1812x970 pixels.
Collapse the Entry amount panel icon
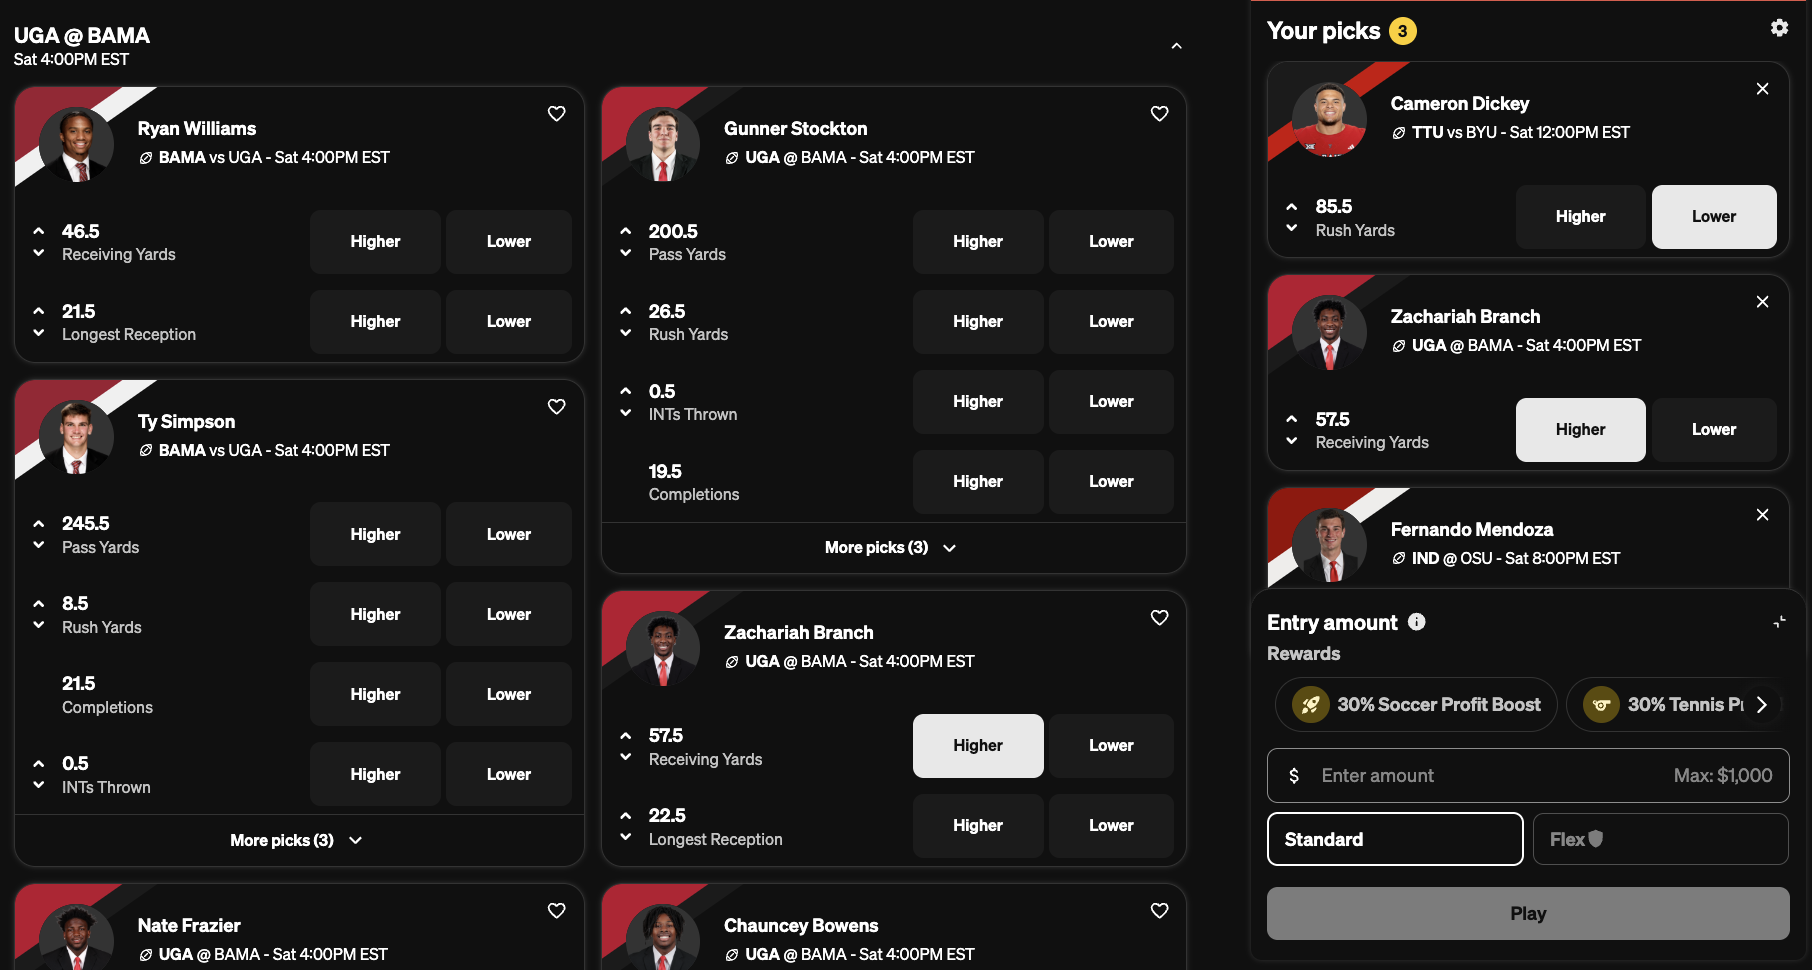pyautogui.click(x=1779, y=622)
